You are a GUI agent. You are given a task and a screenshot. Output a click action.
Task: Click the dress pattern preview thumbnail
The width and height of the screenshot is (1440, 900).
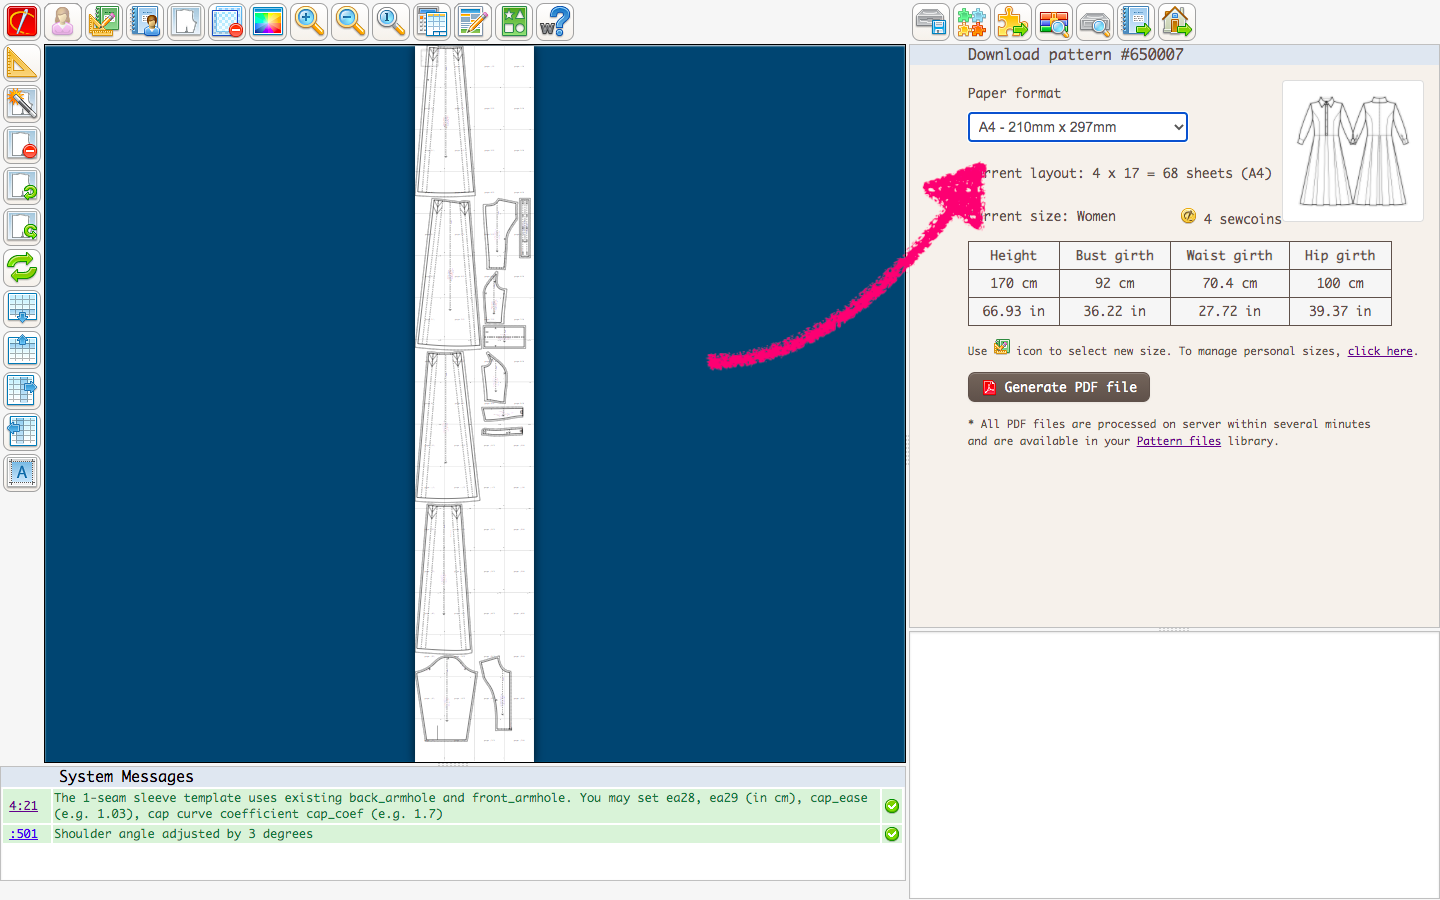(x=1352, y=150)
